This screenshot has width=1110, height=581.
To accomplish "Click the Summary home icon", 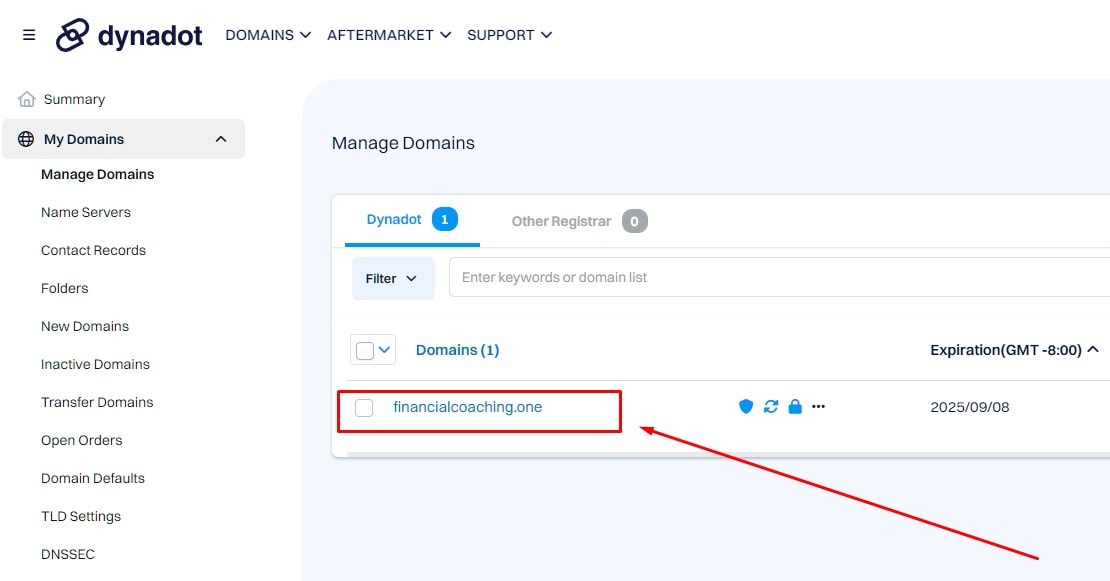I will (x=27, y=99).
